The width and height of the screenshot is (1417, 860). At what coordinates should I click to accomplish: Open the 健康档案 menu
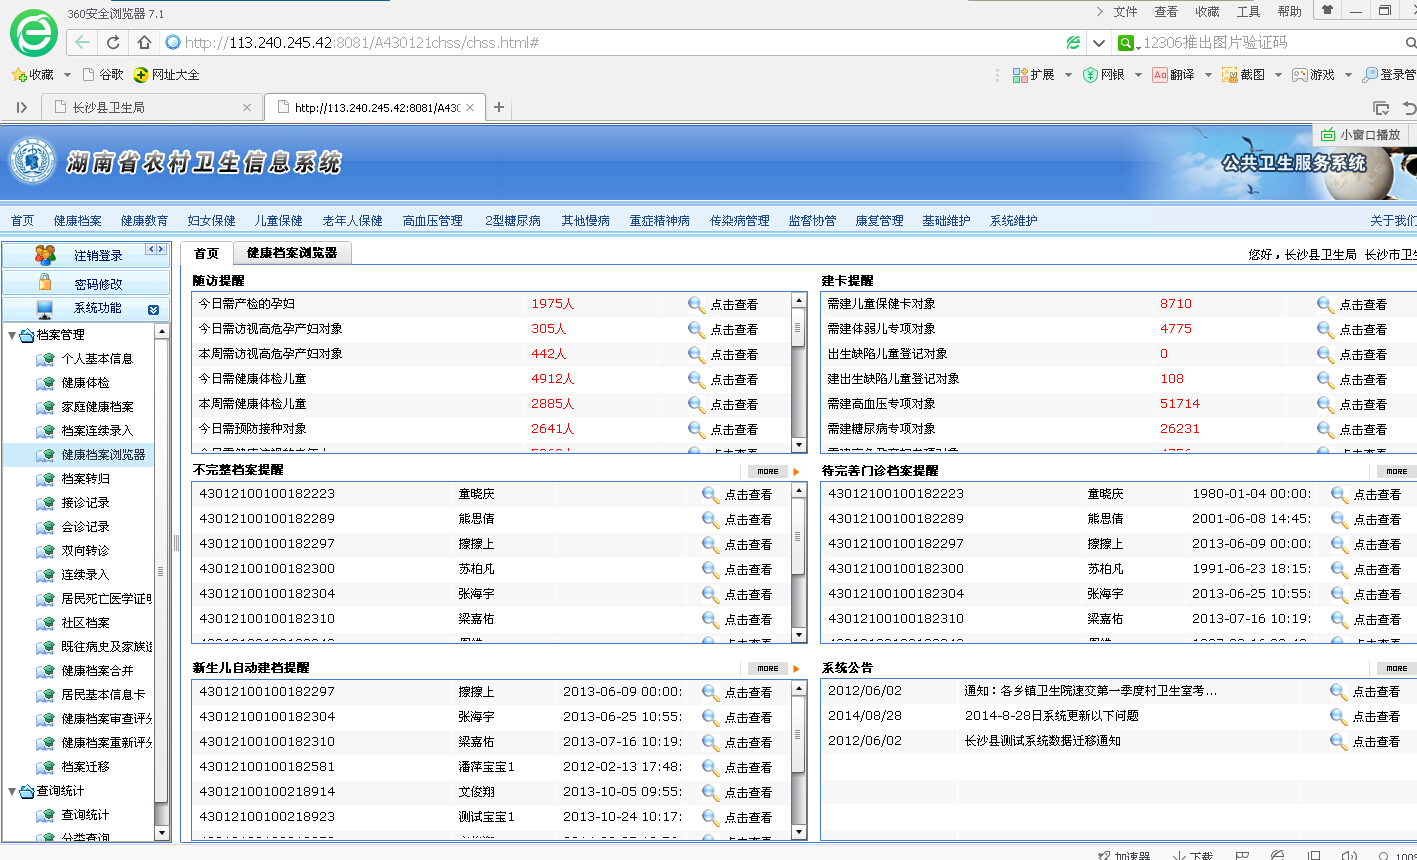click(x=77, y=221)
